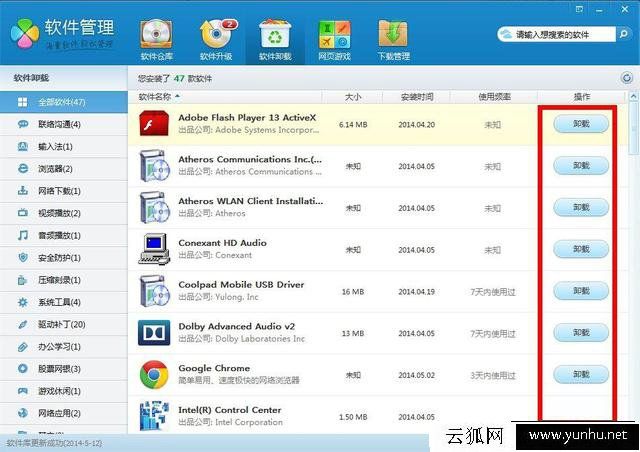The image size is (640, 452).
Task: Select 办公学习(1) category
Action: pyautogui.click(x=64, y=347)
